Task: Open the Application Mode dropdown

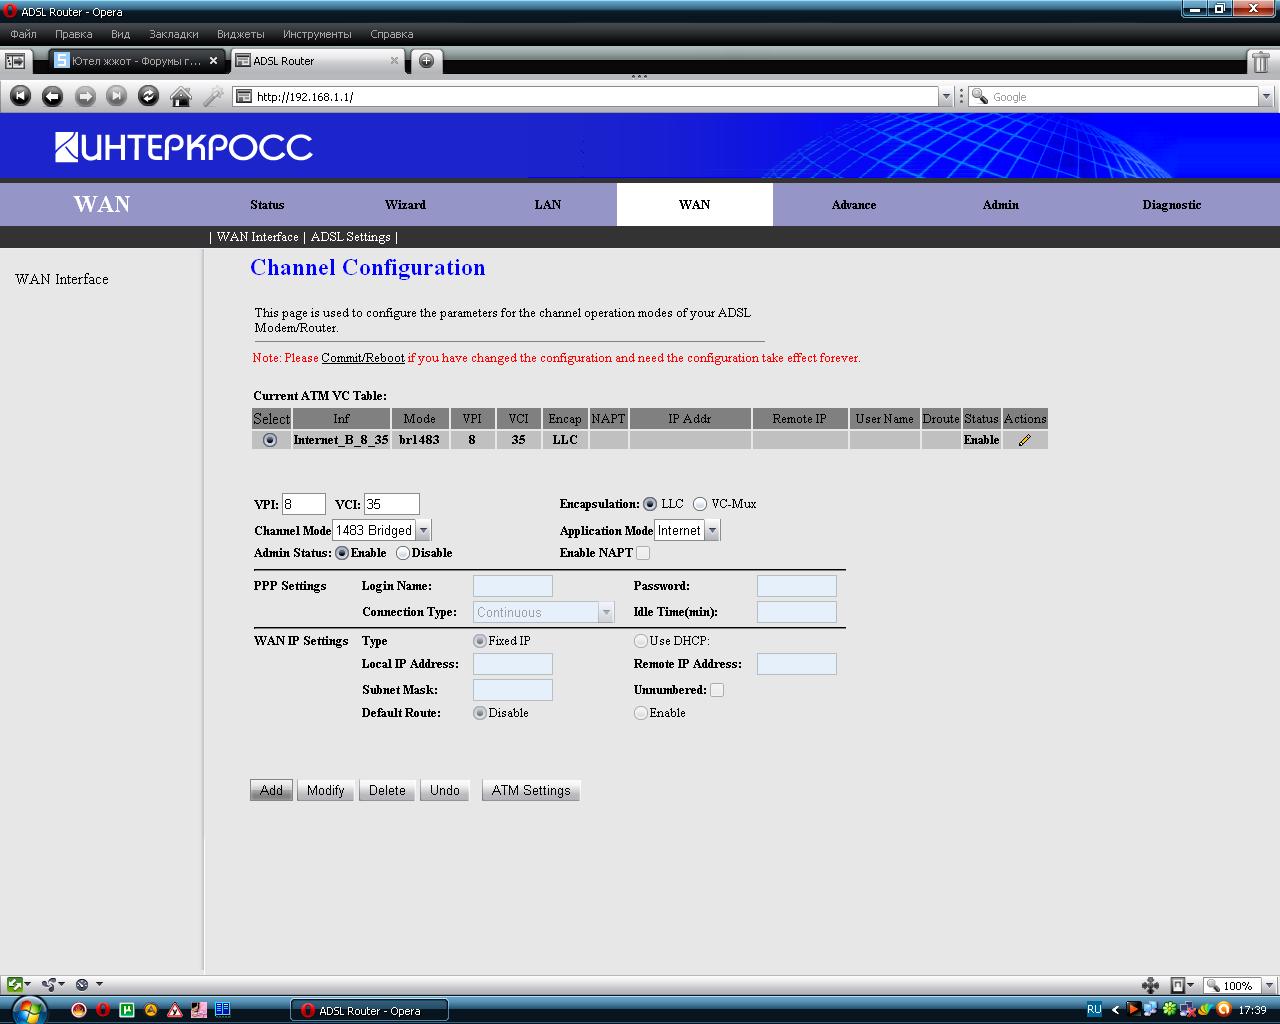Action: click(x=712, y=531)
